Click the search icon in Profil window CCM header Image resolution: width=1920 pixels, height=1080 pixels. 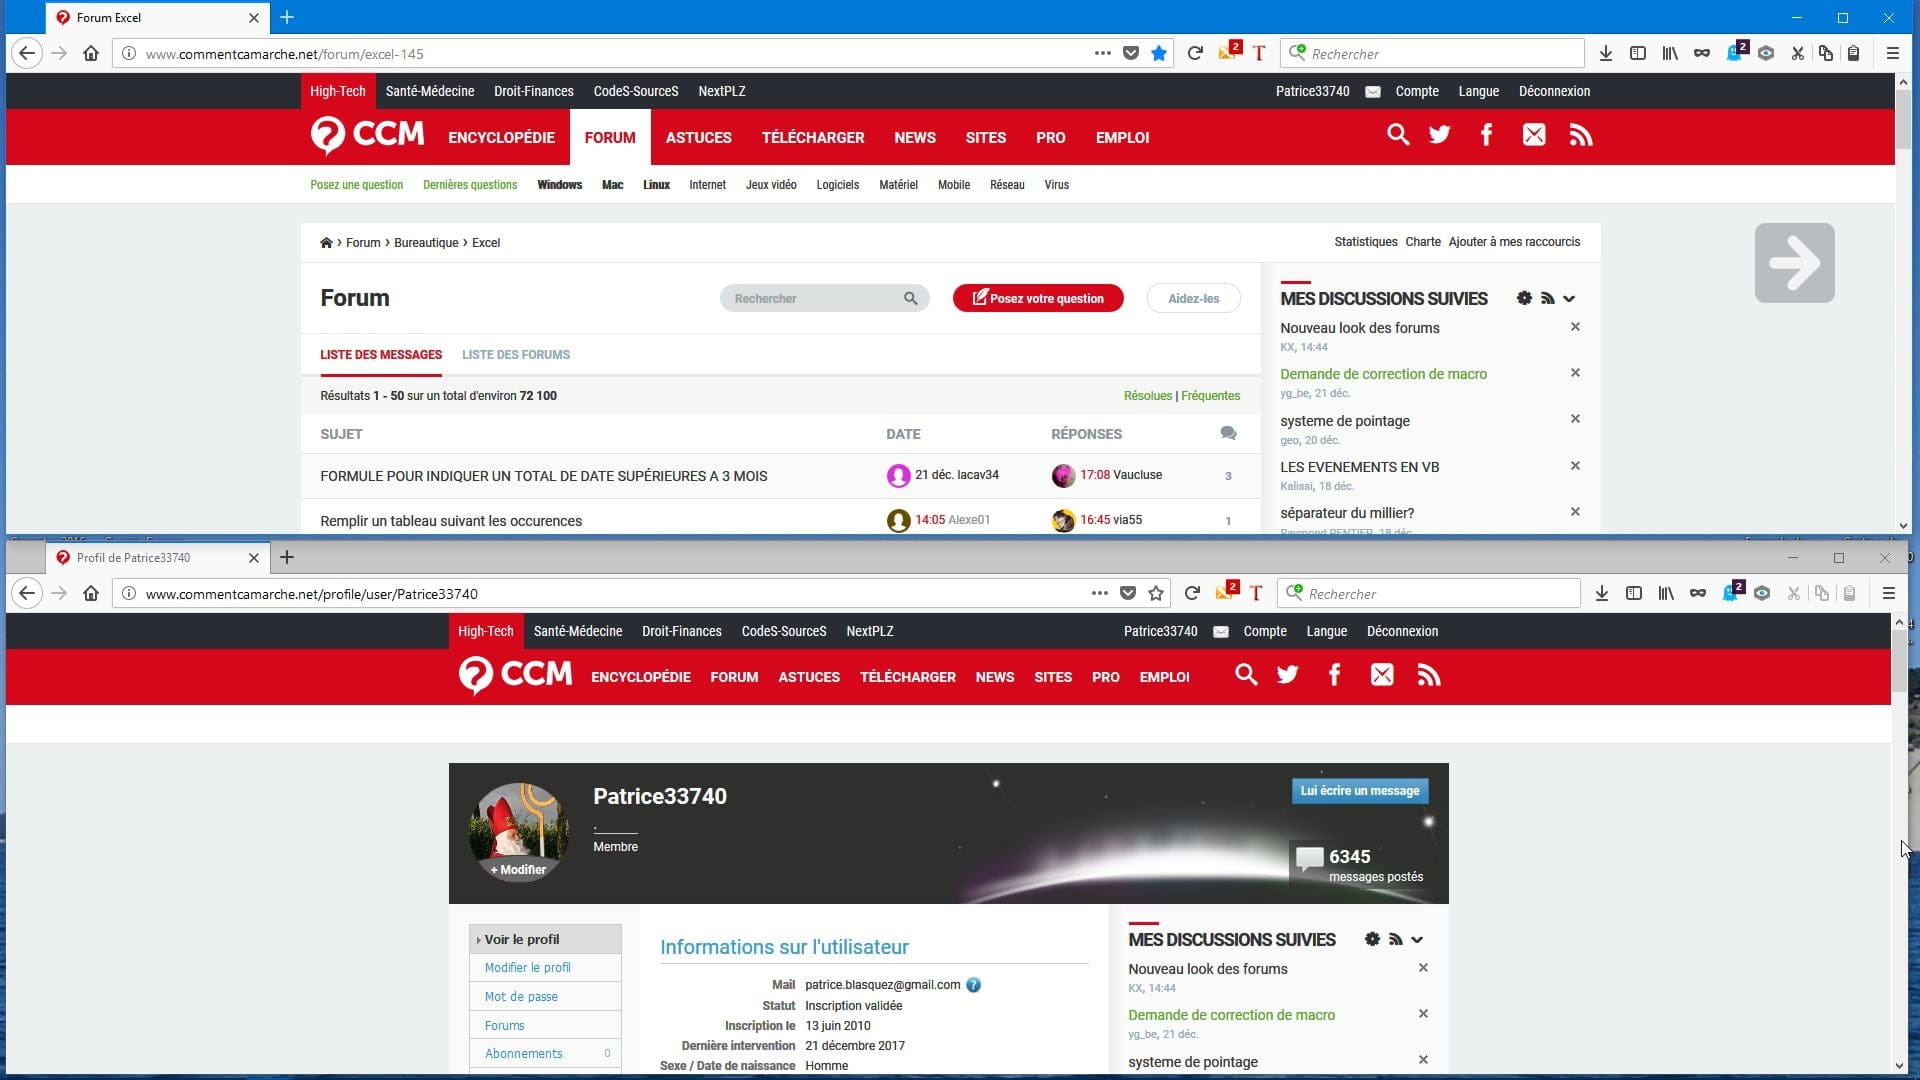click(1245, 675)
